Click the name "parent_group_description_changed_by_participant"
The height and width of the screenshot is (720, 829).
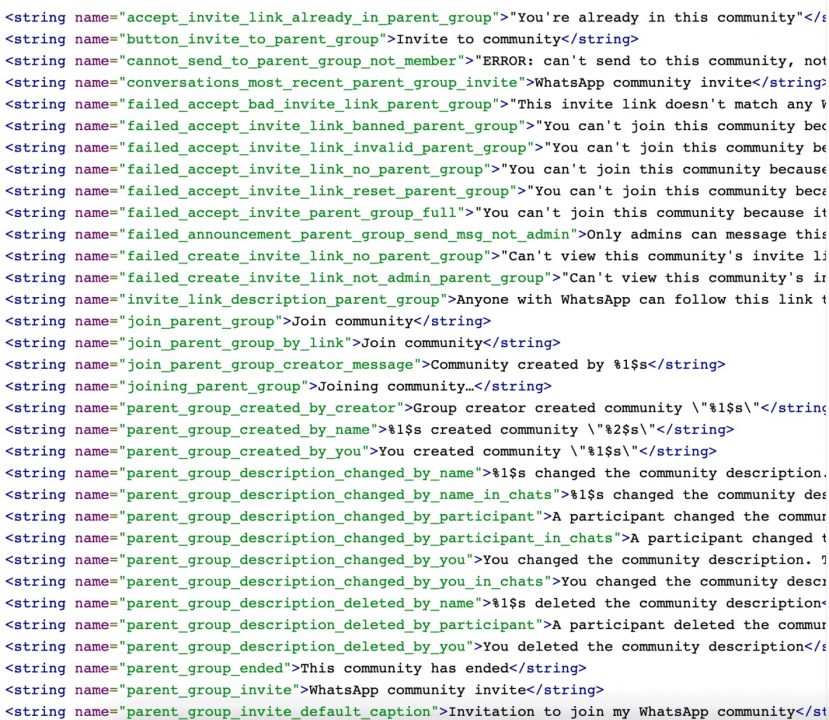tap(331, 516)
